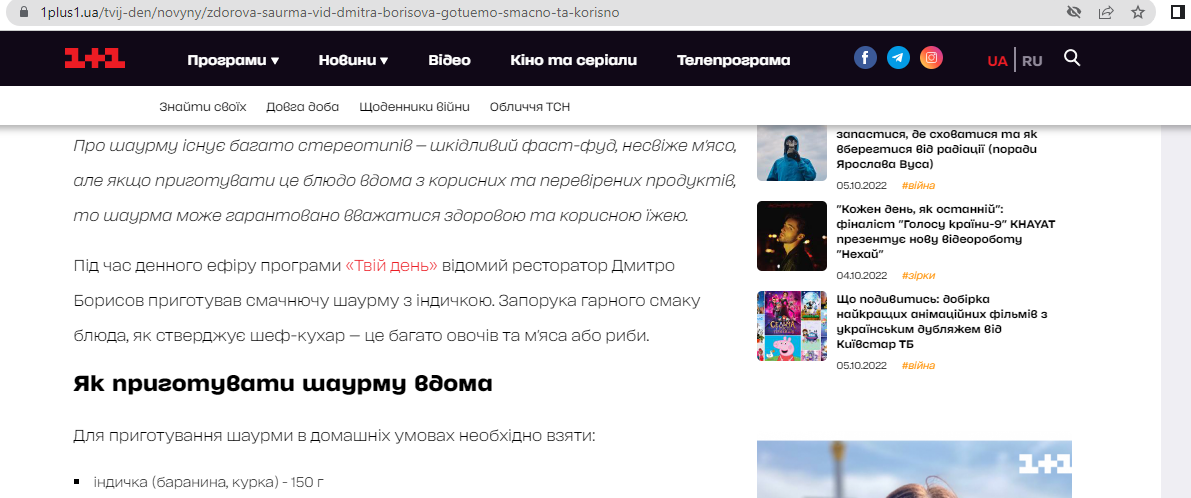
Task: Expand the Програми dropdown menu
Action: click(x=233, y=60)
